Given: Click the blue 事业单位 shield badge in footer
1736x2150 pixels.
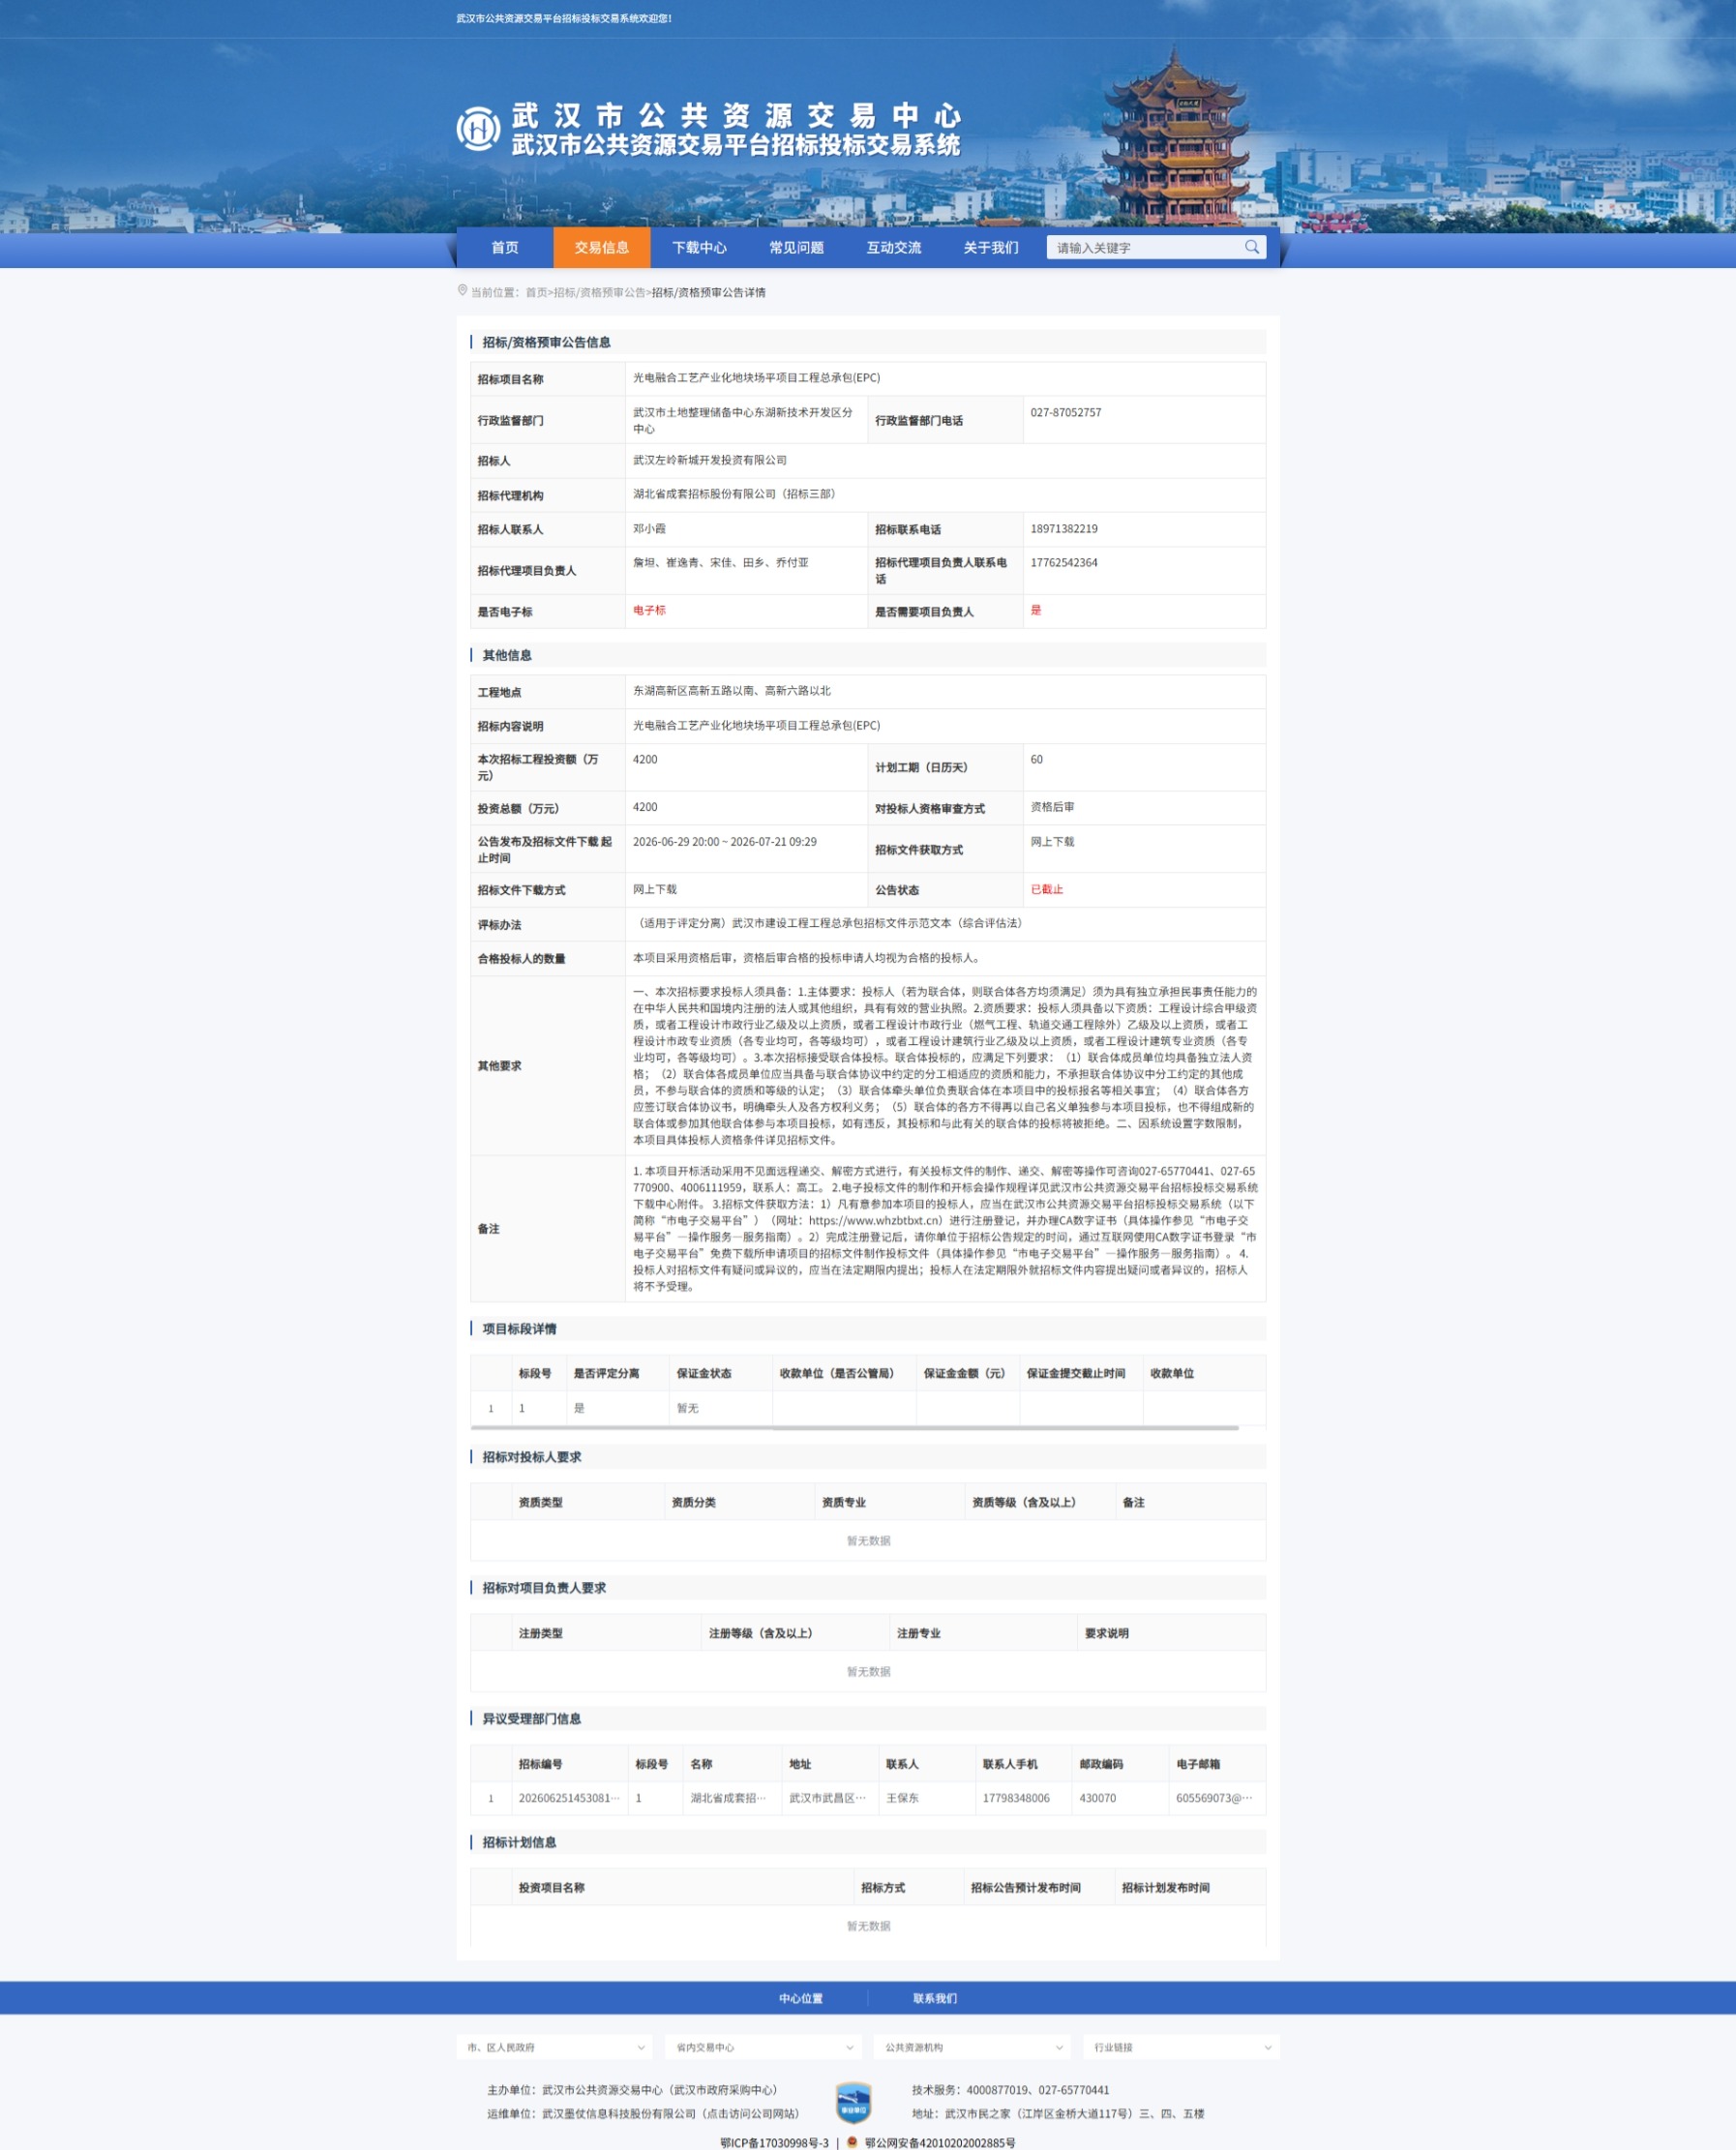Looking at the screenshot, I should coord(853,2101).
